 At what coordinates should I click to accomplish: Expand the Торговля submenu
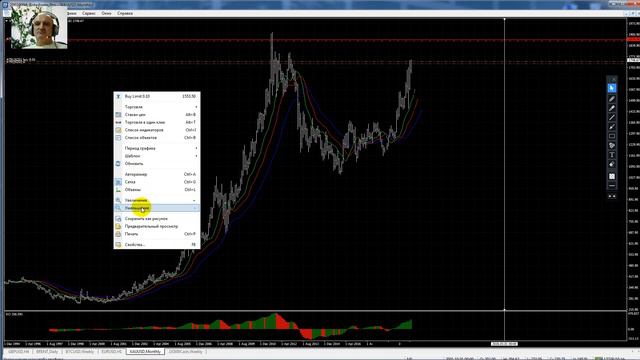[157, 107]
